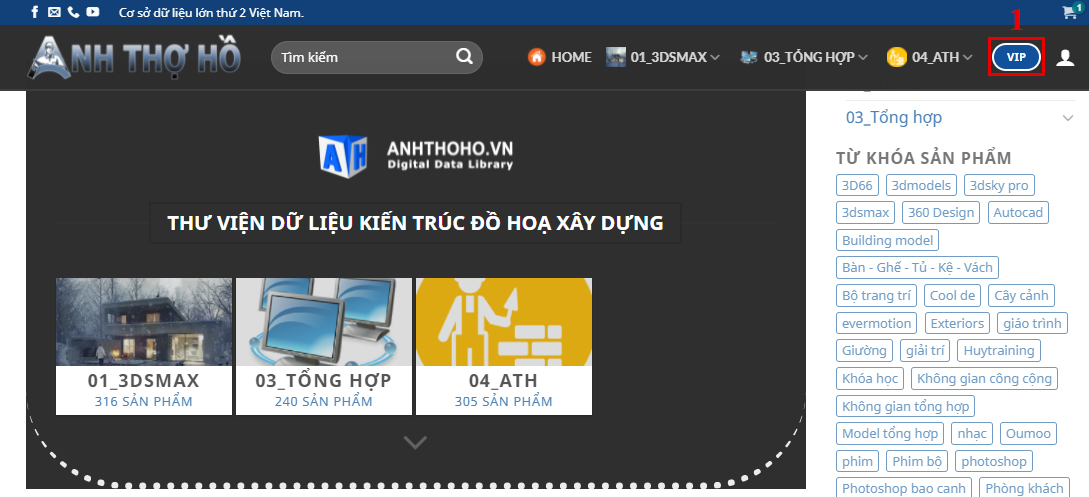Click the phone icon in top bar

point(73,12)
